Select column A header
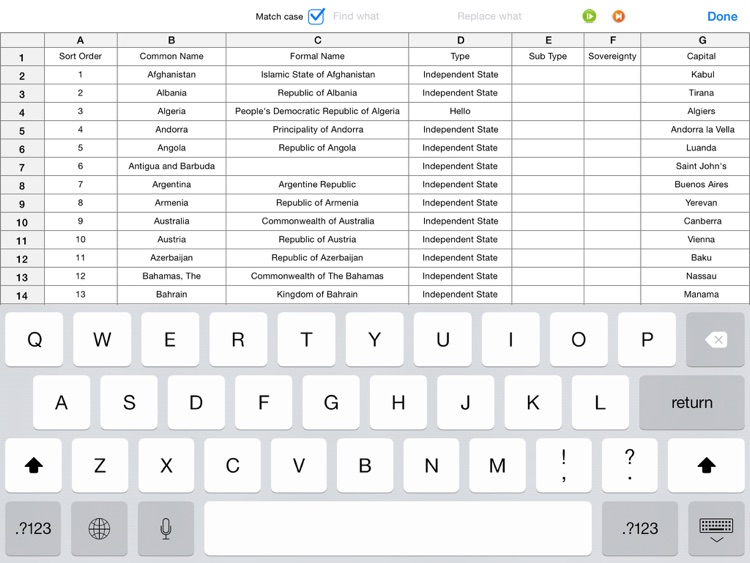 [x=80, y=40]
